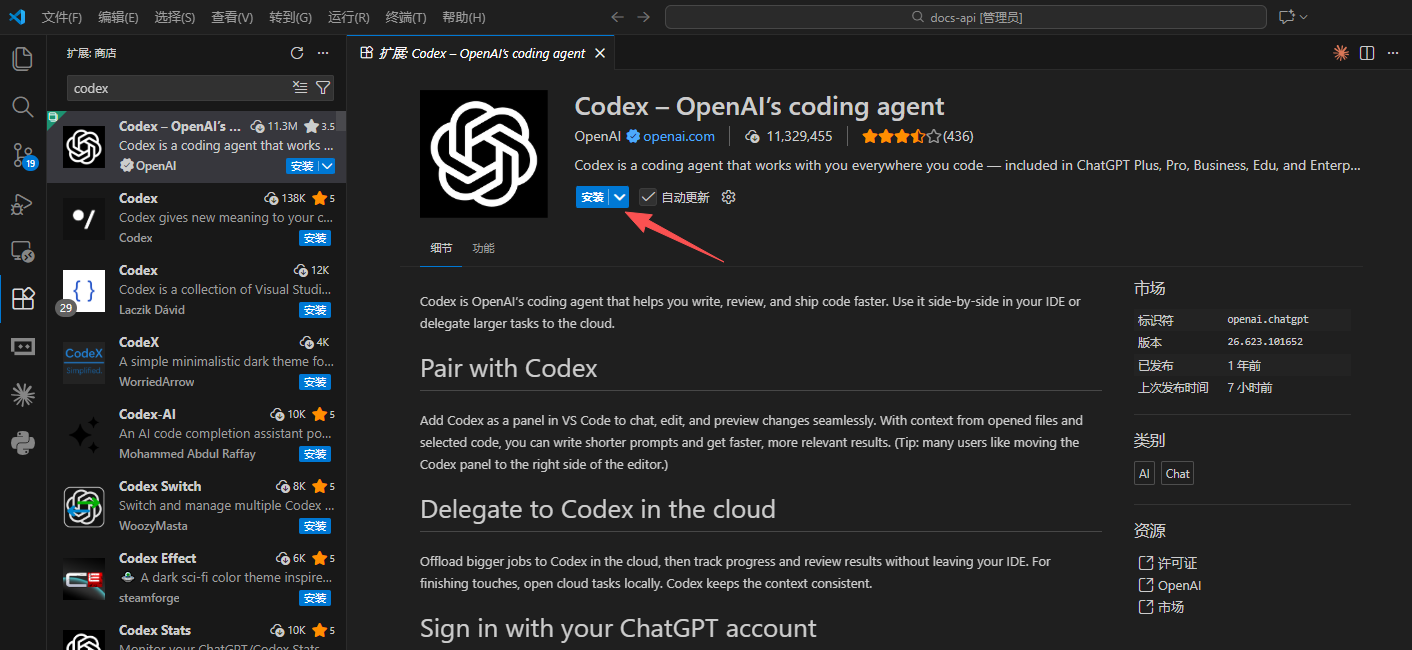The image size is (1412, 650).
Task: Open the Python icon in activity bar
Action: [22, 442]
